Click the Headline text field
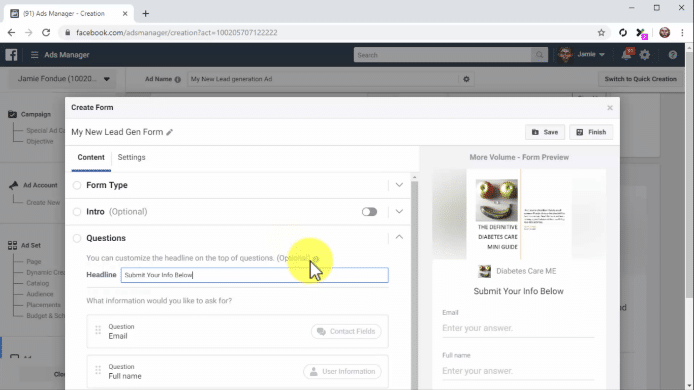The image size is (694, 390). point(254,275)
